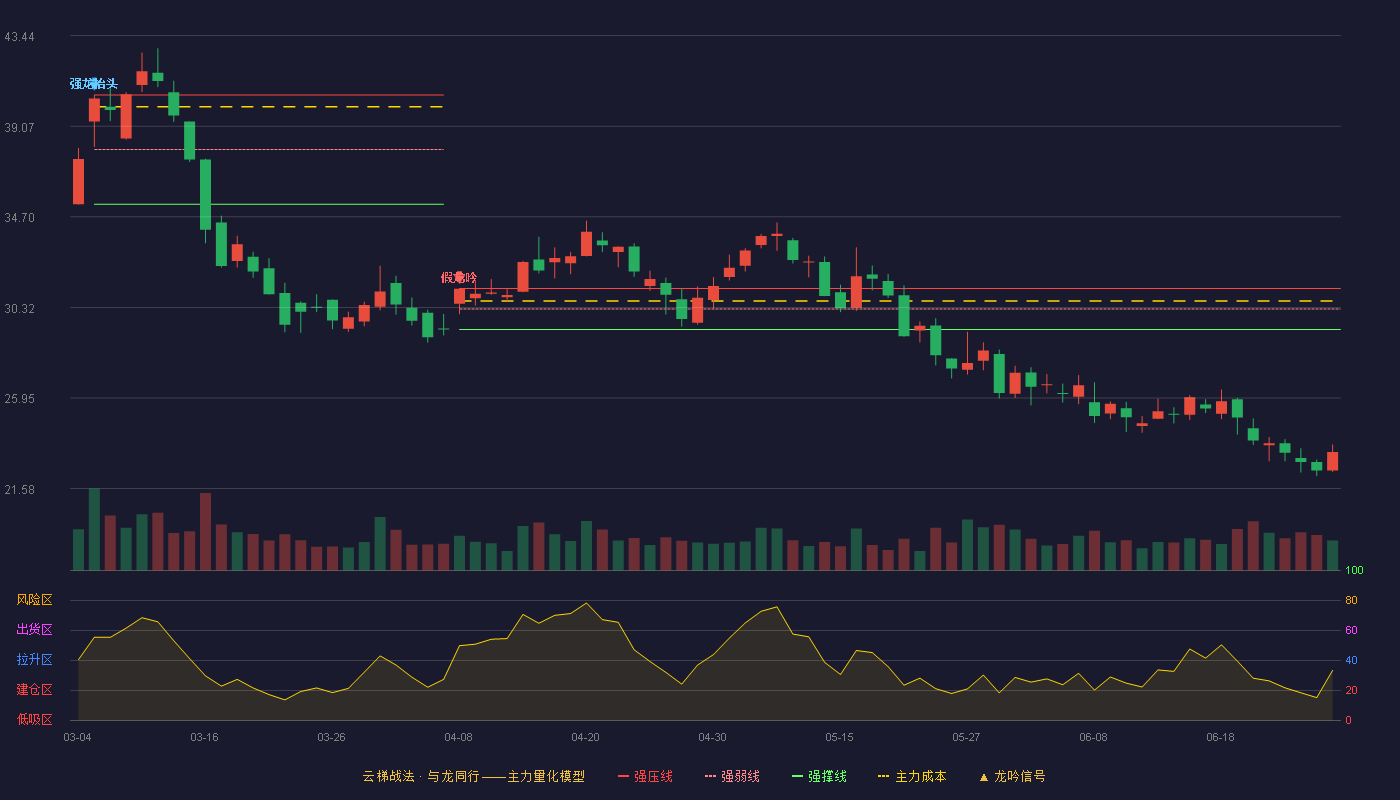Click the 30.32 price axis label

tap(19, 309)
